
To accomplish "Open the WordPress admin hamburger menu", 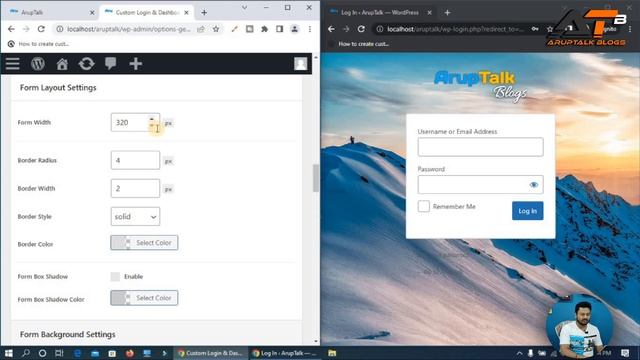I will (x=13, y=64).
